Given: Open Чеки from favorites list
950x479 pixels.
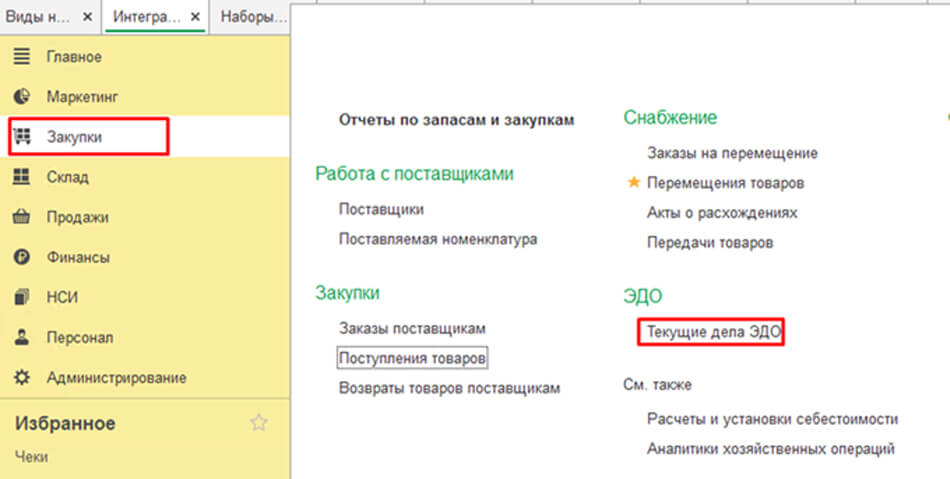Looking at the screenshot, I should pos(31,457).
